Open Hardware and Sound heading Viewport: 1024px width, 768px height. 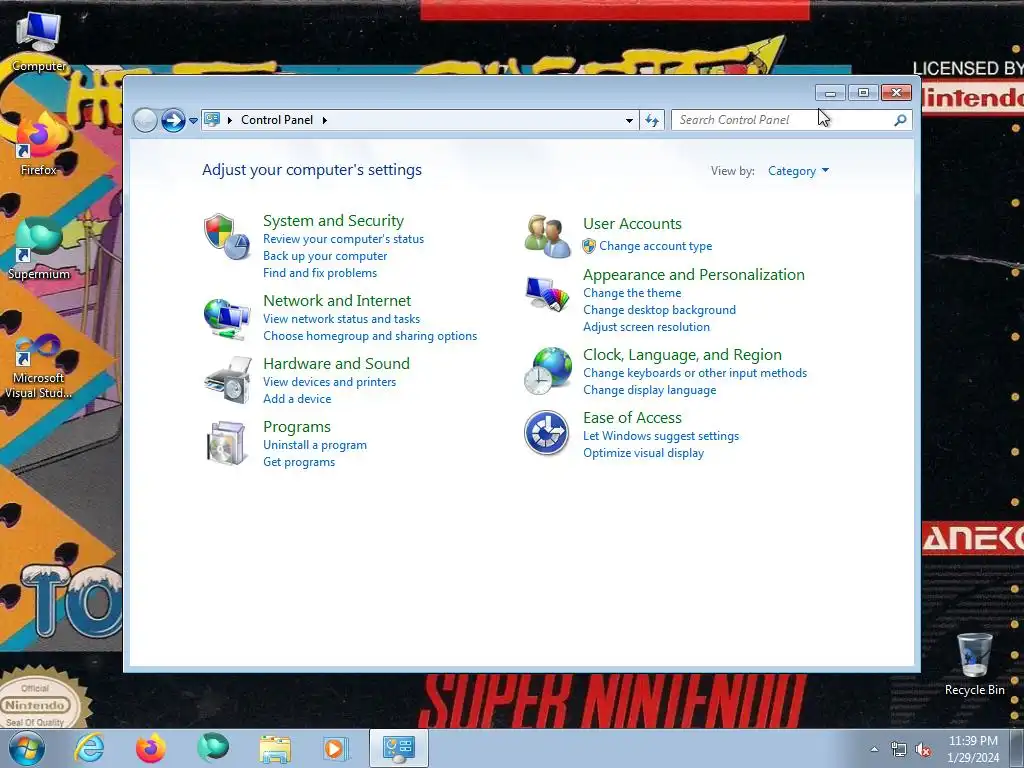point(336,364)
